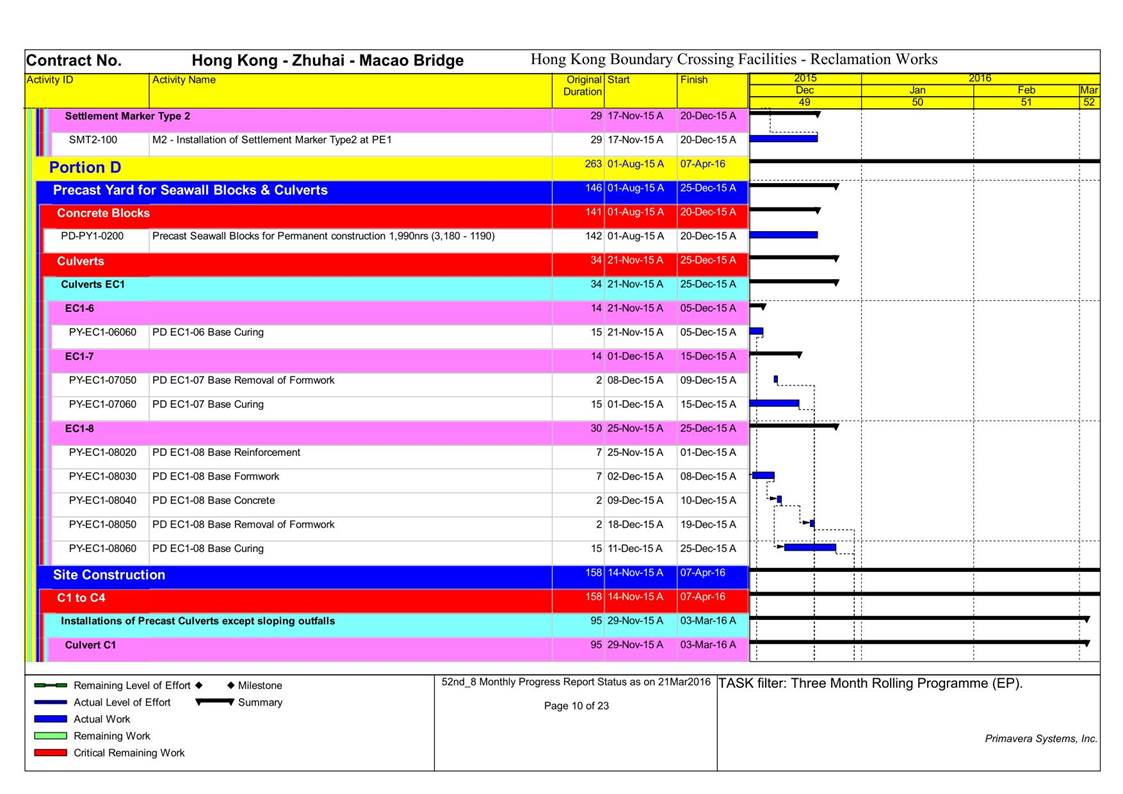Click the duration value 146 for Precast Yard

pyautogui.click(x=593, y=188)
